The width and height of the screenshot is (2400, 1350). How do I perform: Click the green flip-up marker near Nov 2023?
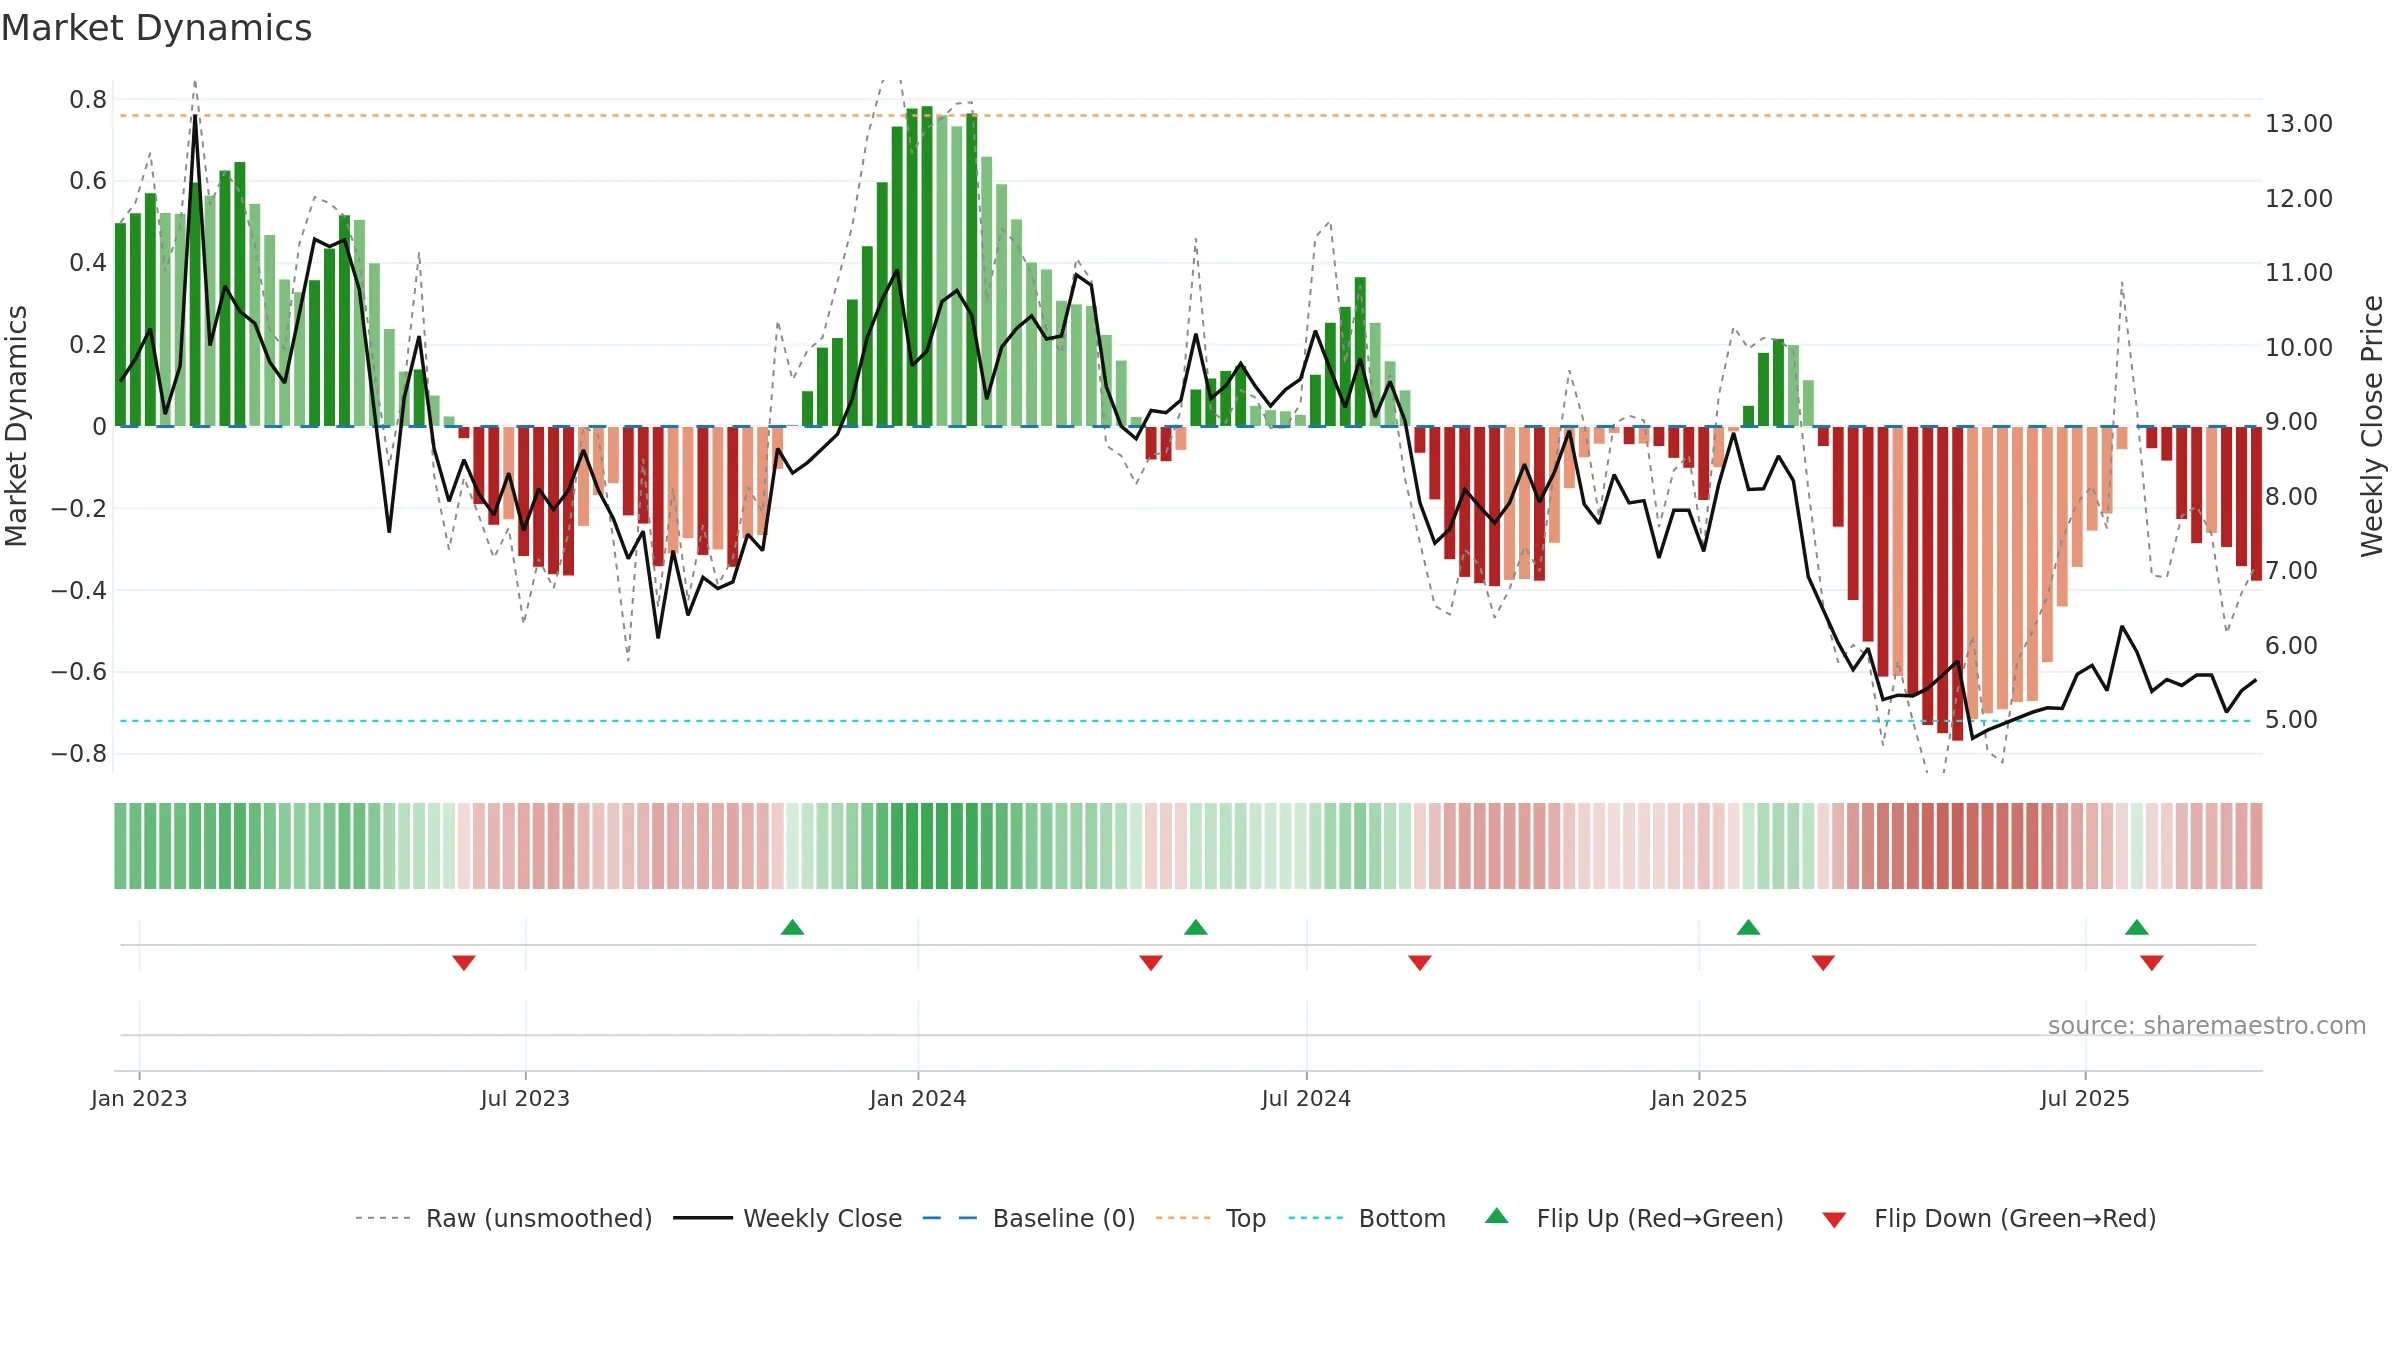coord(792,928)
